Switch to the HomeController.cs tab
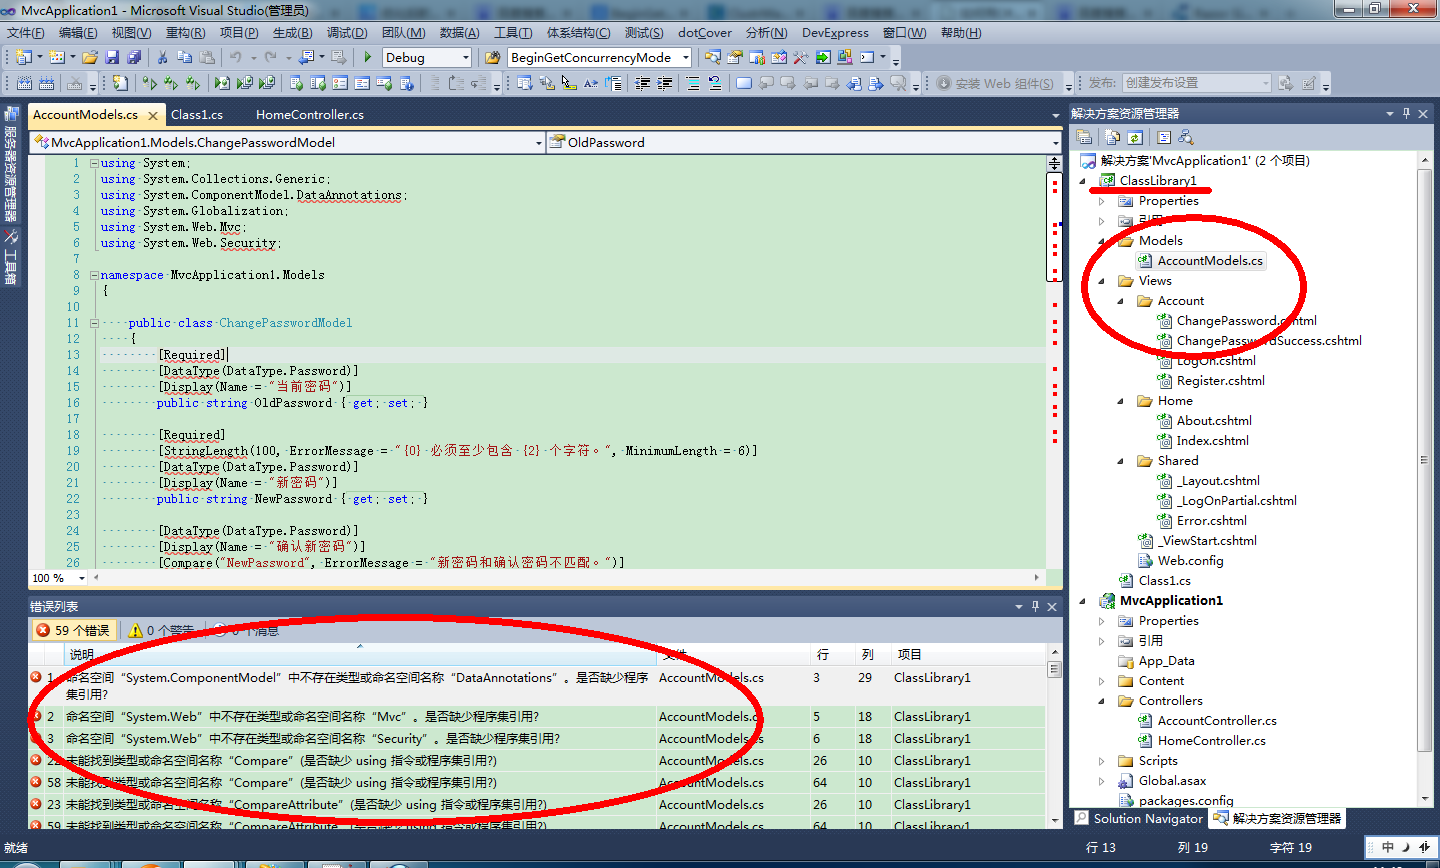This screenshot has height=868, width=1440. coord(310,115)
